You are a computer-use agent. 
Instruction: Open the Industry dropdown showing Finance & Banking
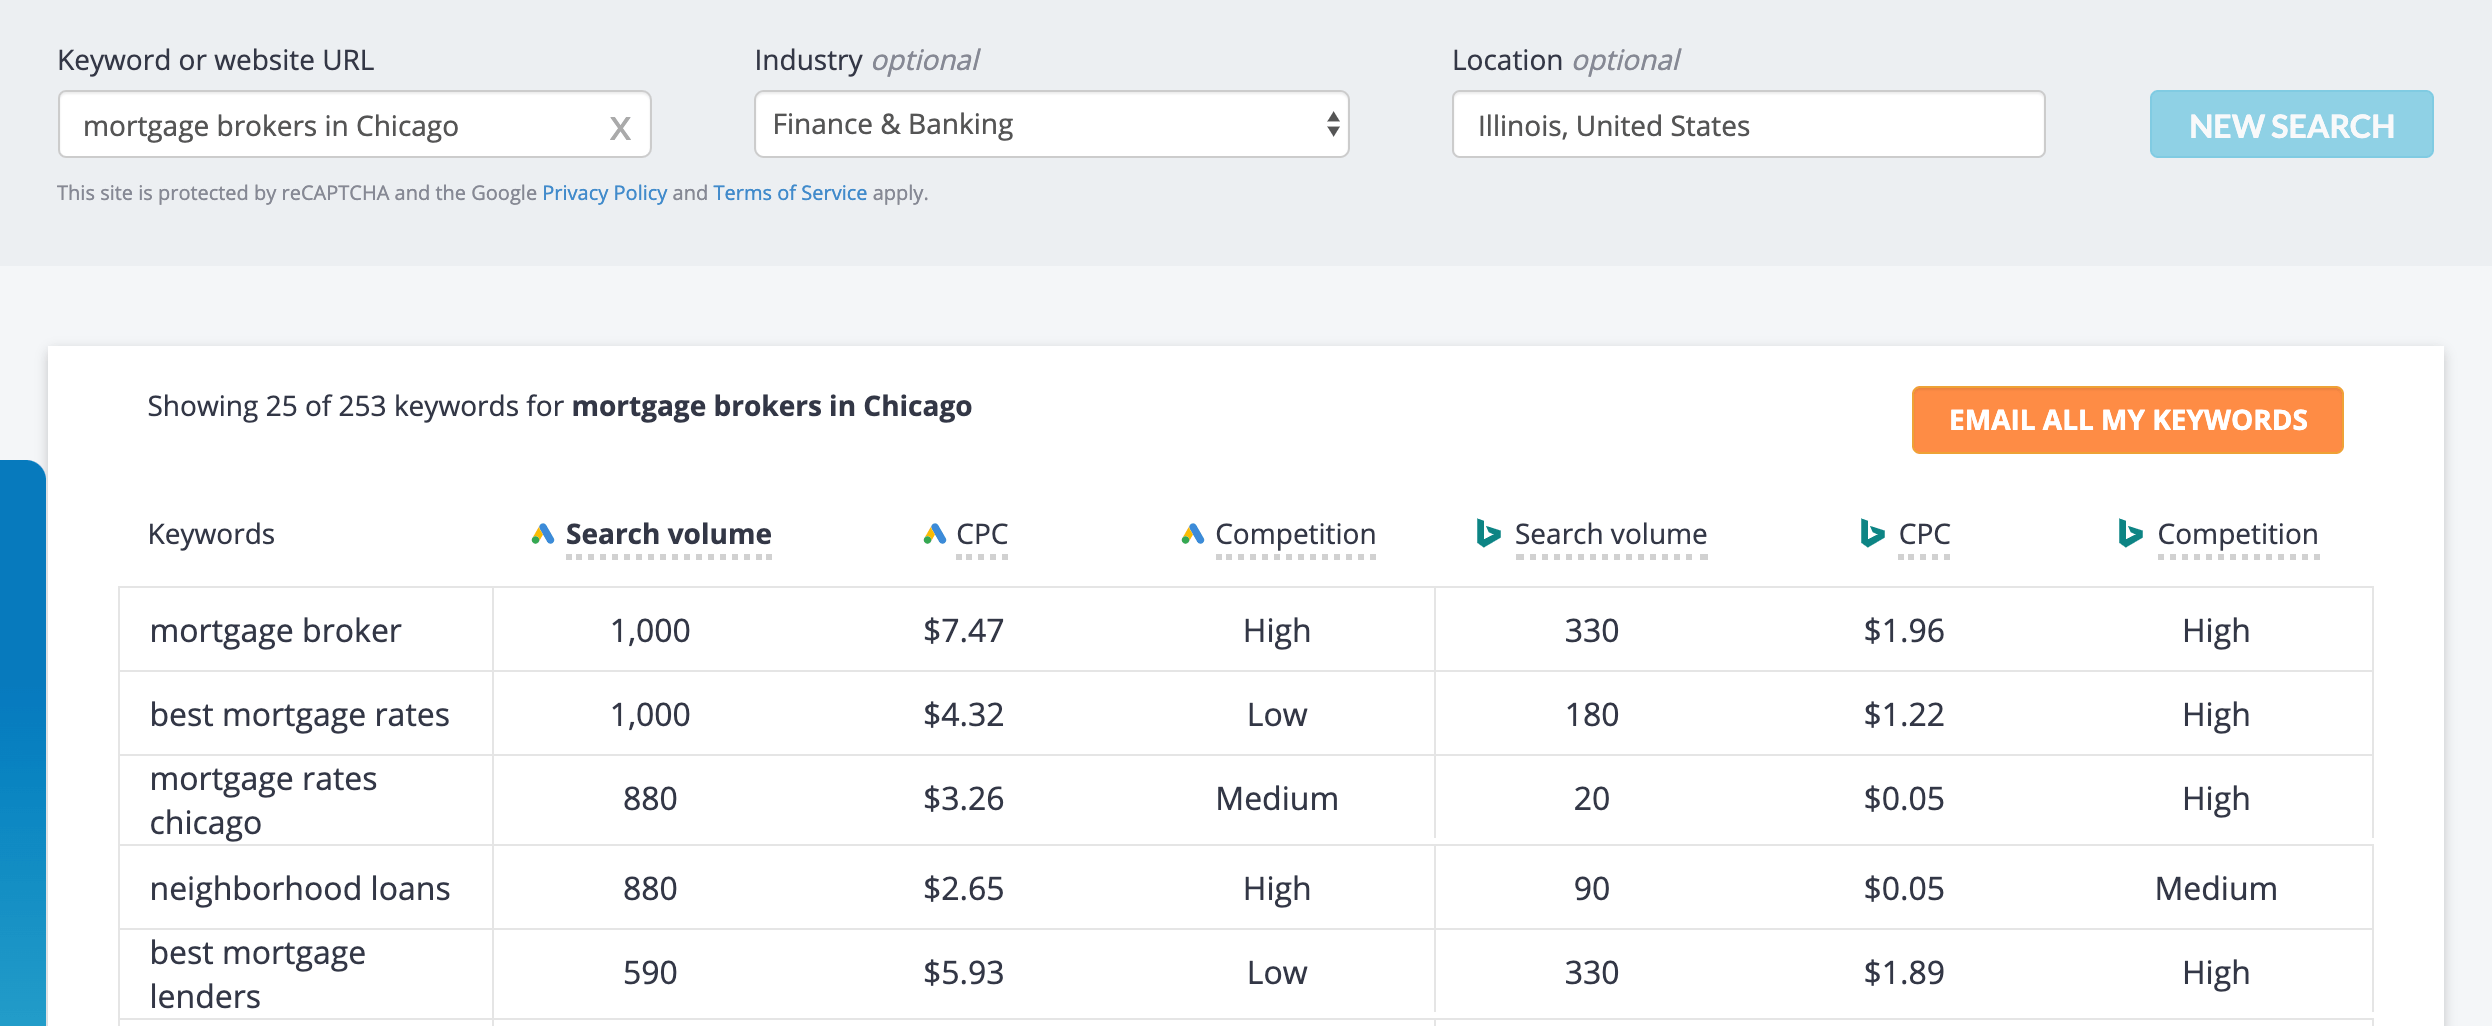pos(1051,124)
